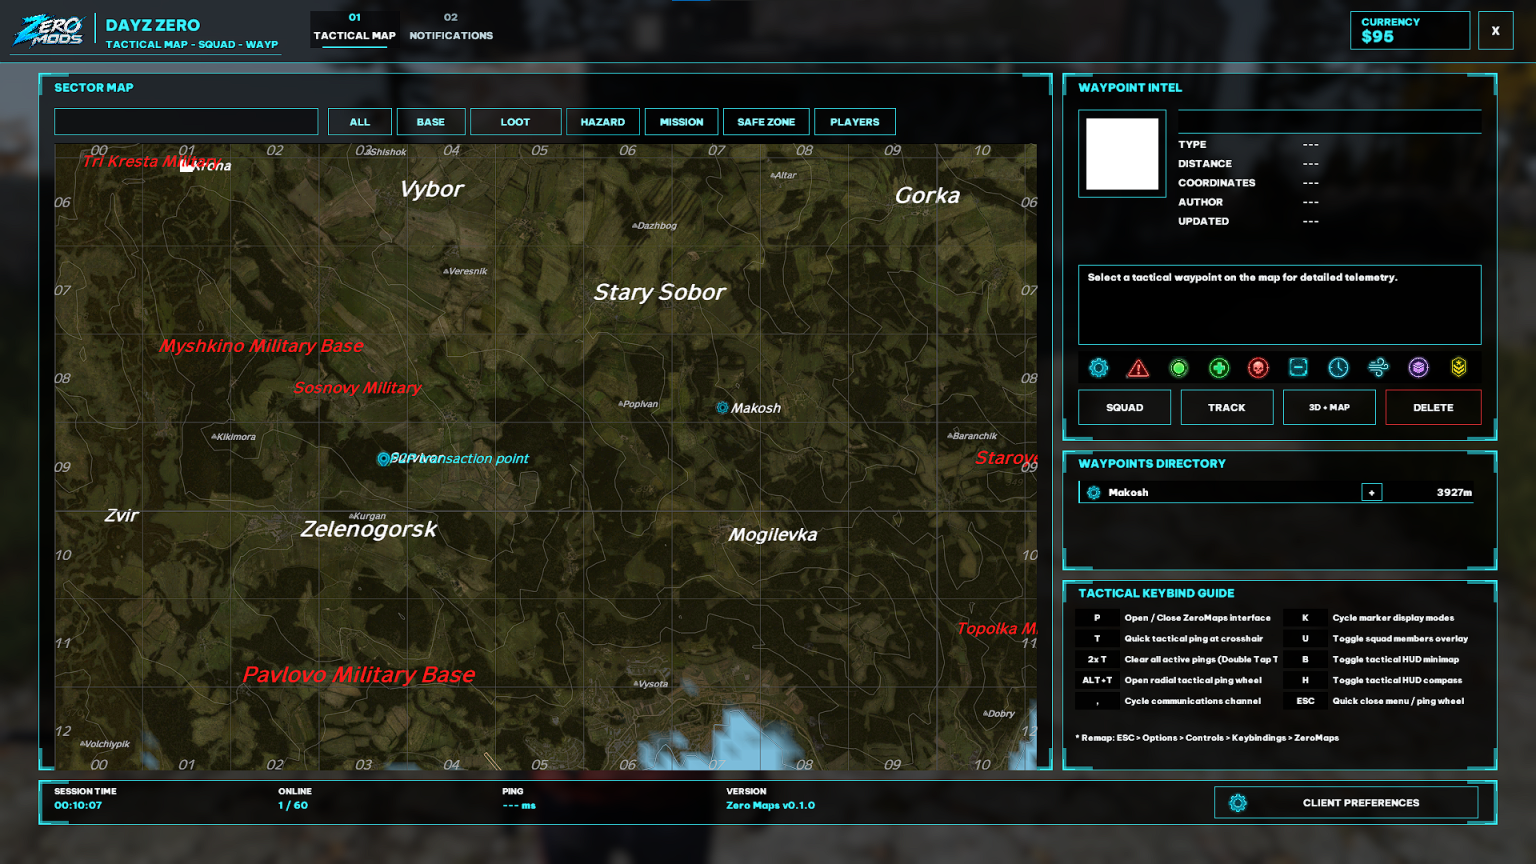Pick the red warning triangle icon
This screenshot has width=1536, height=864.
1138,368
